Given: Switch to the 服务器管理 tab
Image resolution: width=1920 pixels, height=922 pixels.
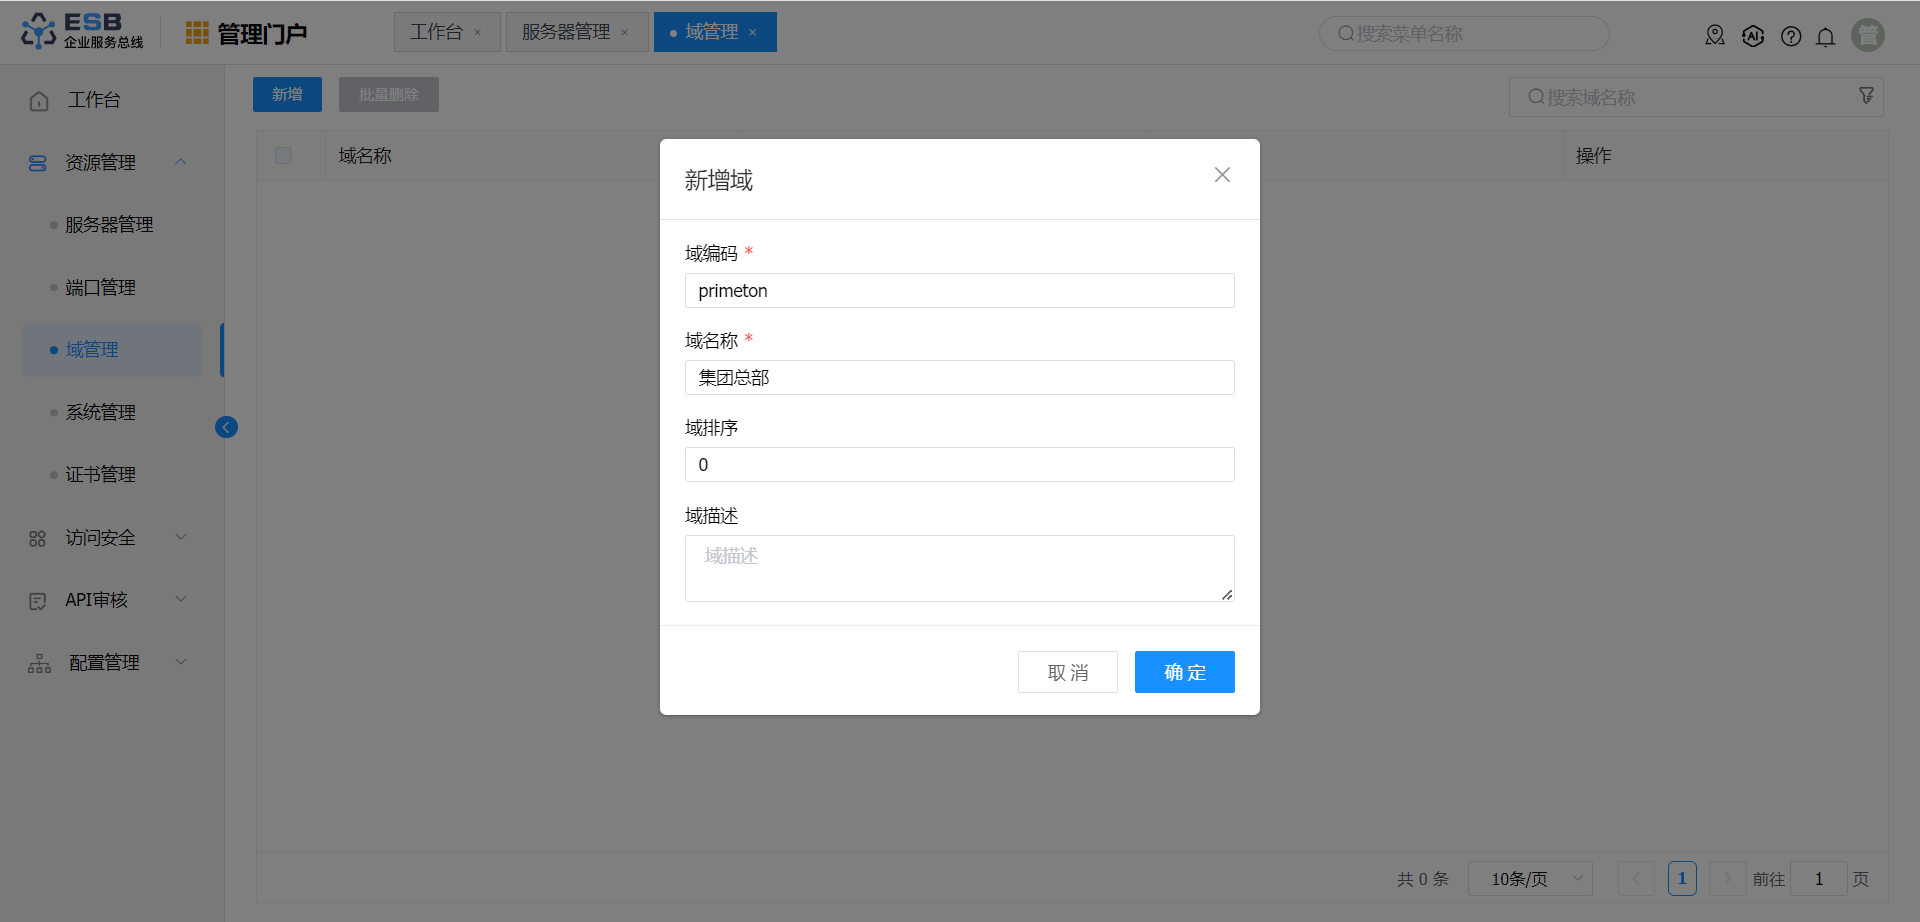Looking at the screenshot, I should coord(566,32).
